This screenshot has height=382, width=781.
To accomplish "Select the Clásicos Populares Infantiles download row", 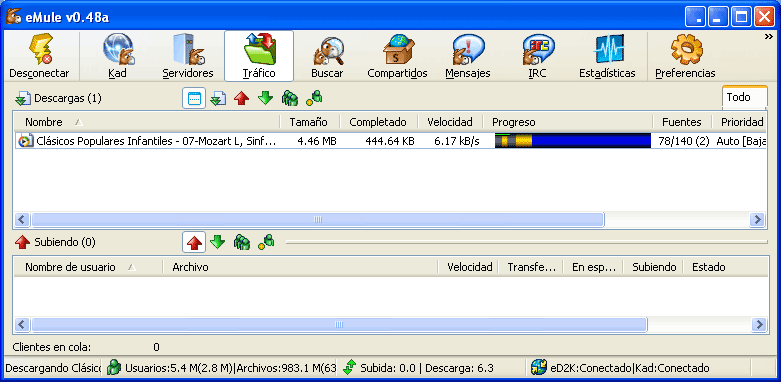I will pyautogui.click(x=390, y=141).
